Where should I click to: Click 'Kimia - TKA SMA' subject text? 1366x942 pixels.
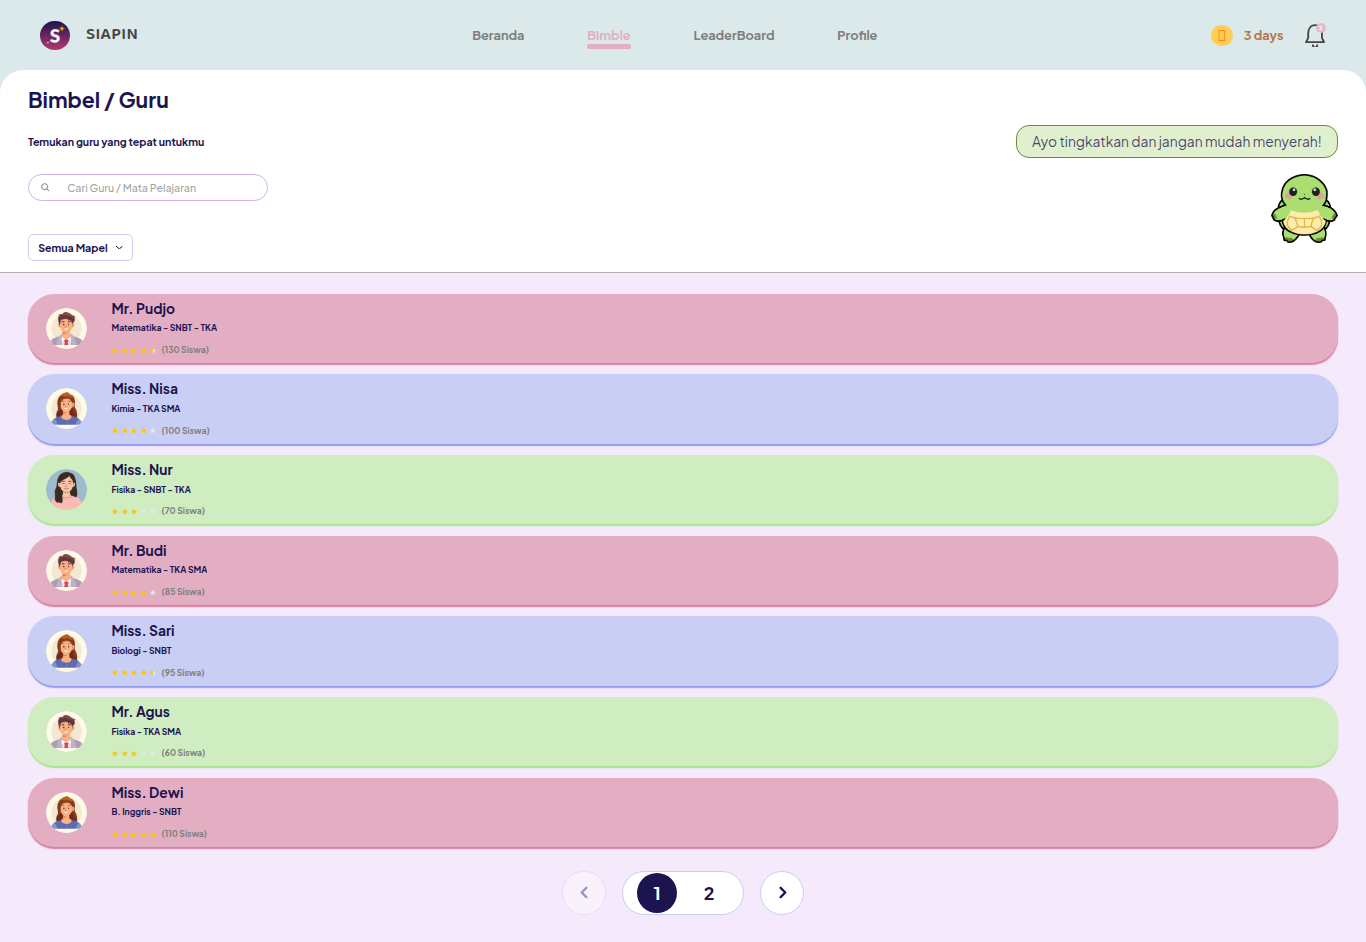[146, 409]
